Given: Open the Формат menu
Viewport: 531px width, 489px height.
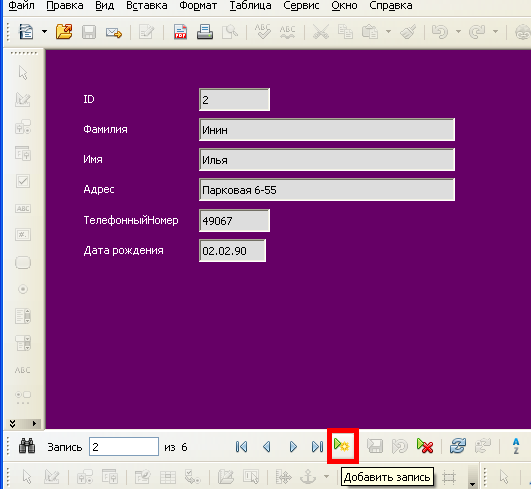Looking at the screenshot, I should click(198, 6).
